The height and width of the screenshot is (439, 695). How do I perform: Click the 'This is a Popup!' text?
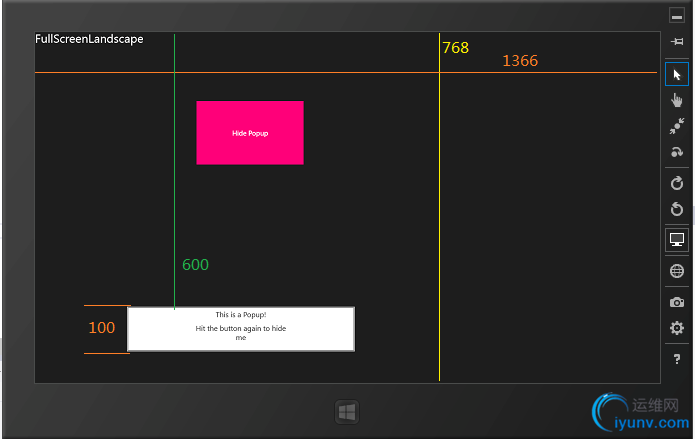point(241,314)
